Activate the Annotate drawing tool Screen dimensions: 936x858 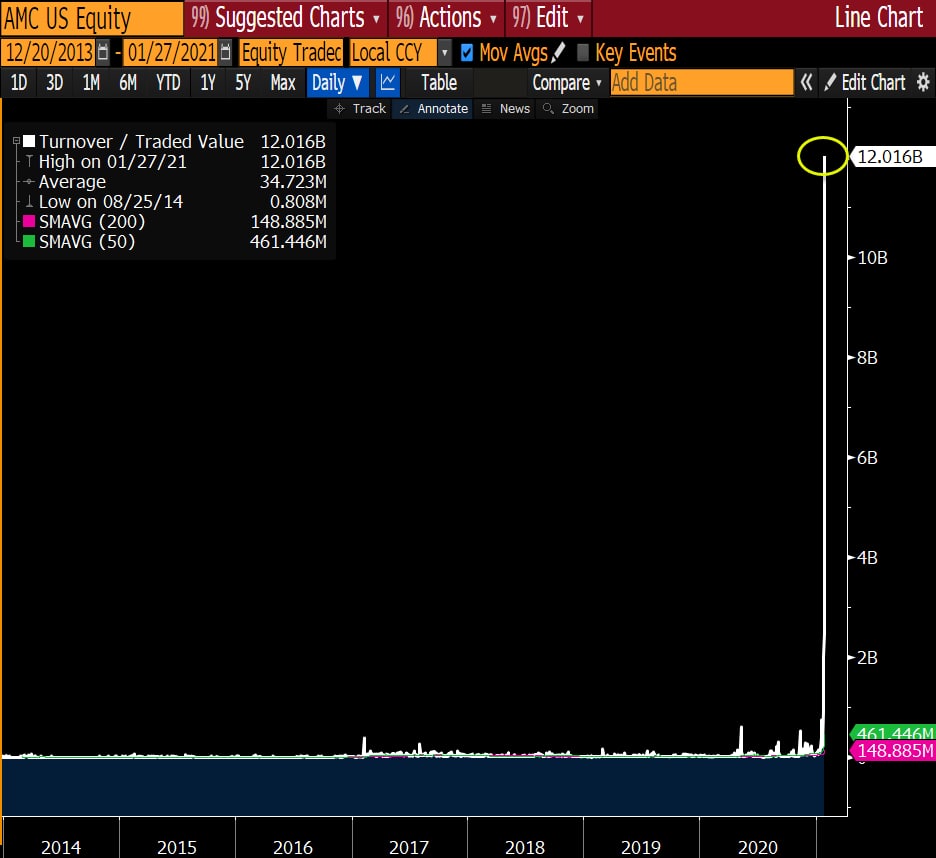tap(433, 109)
